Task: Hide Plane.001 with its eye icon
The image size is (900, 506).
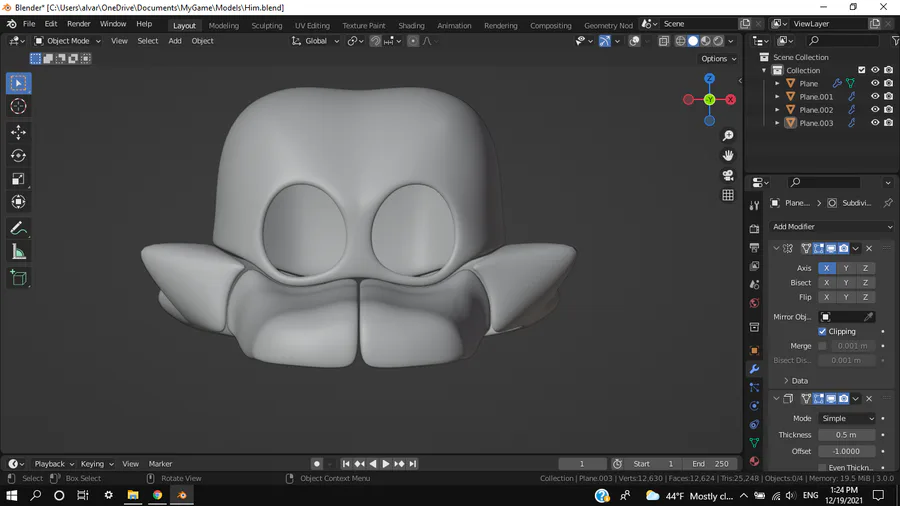Action: (x=875, y=97)
